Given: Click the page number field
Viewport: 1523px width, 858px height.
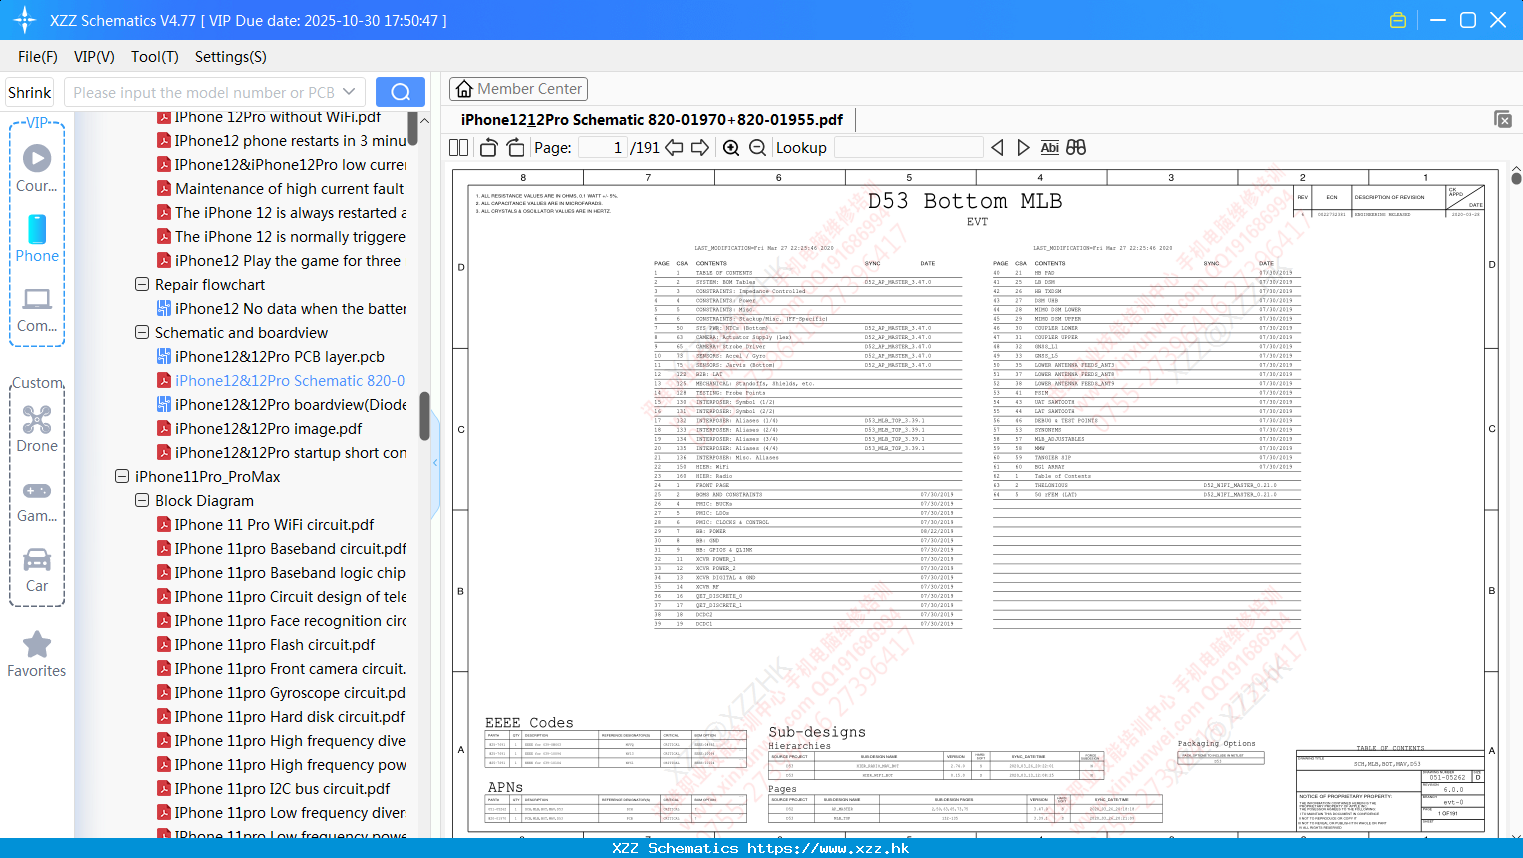Looking at the screenshot, I should click(603, 147).
